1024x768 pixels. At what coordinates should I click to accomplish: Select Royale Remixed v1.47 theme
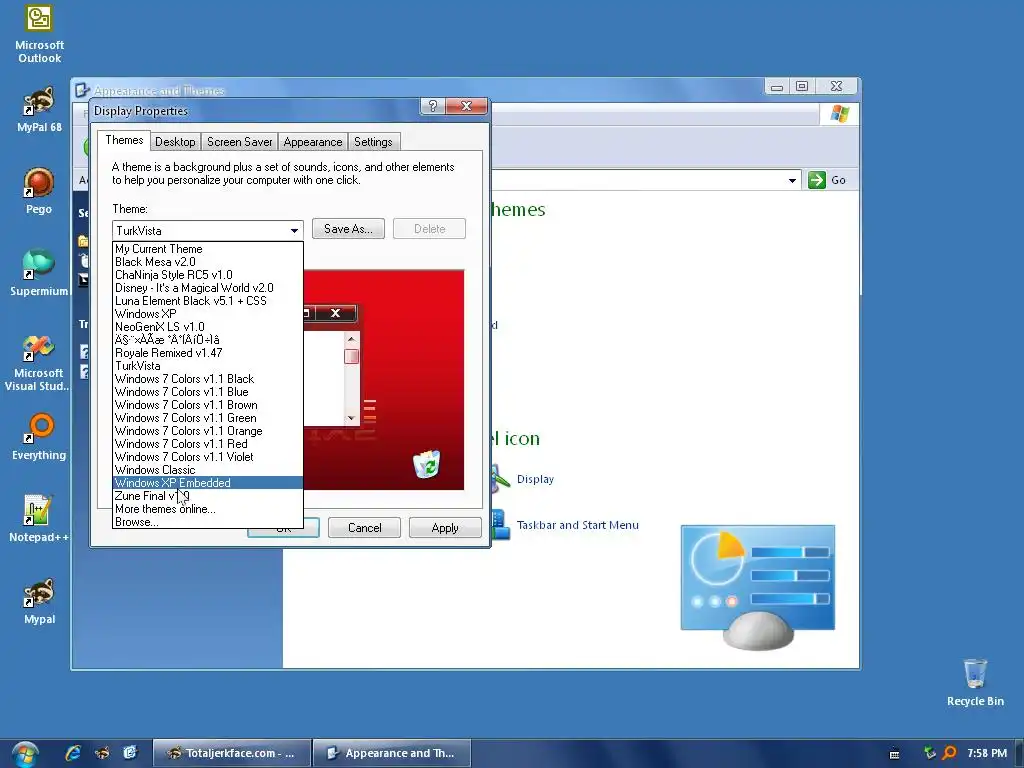208,353
